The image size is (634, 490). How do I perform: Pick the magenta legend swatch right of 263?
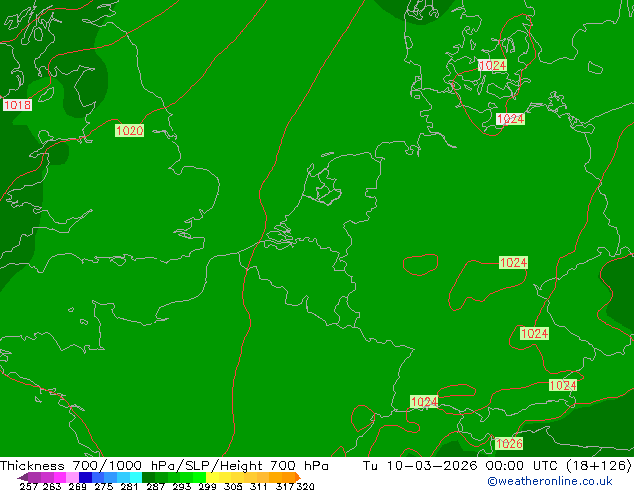pyautogui.click(x=60, y=477)
